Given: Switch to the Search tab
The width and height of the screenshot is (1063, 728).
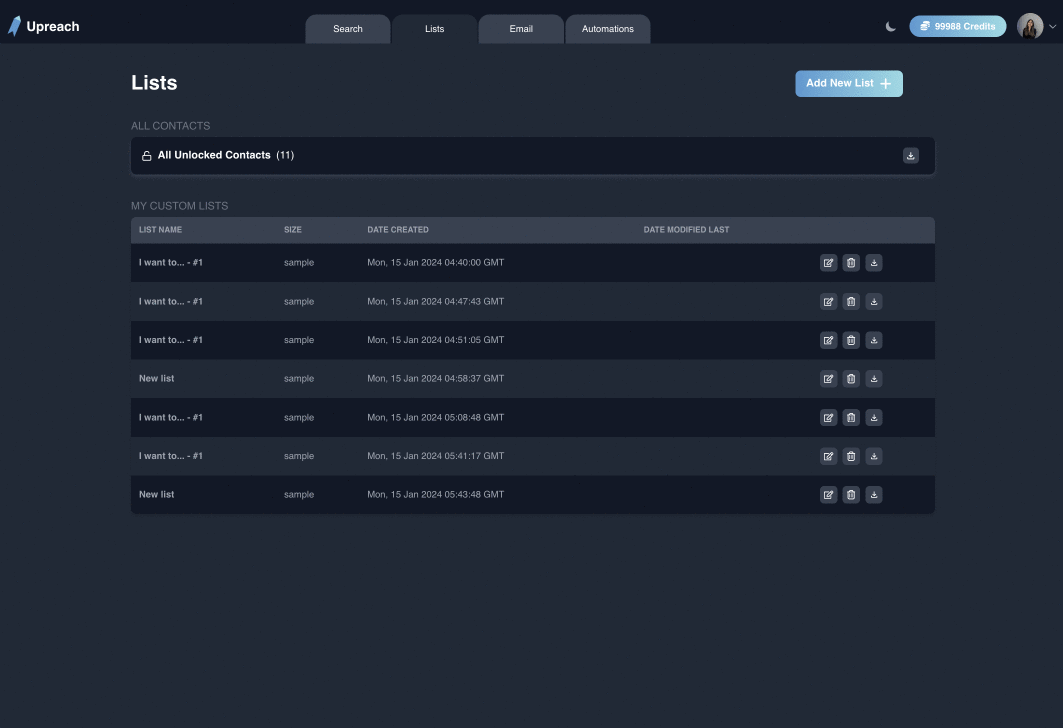Looking at the screenshot, I should pos(348,29).
